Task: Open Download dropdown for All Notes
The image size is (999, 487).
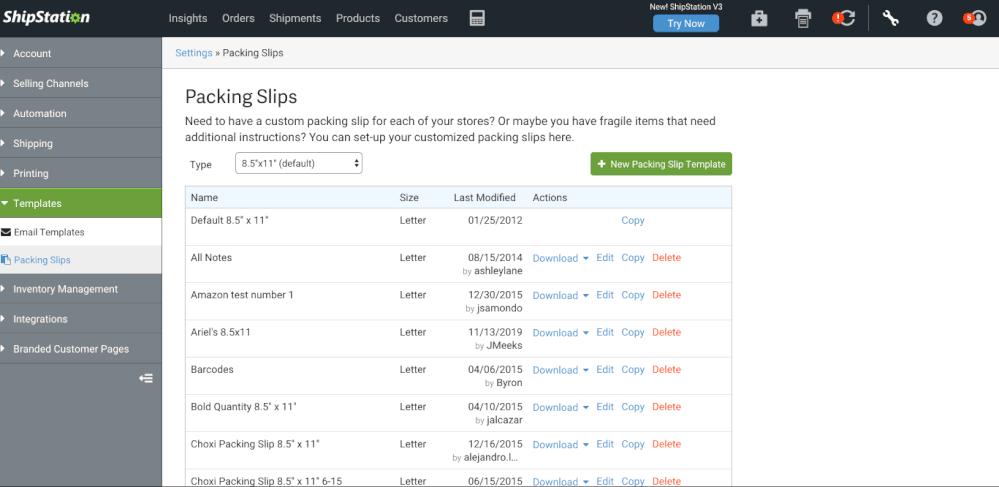Action: click(x=560, y=258)
